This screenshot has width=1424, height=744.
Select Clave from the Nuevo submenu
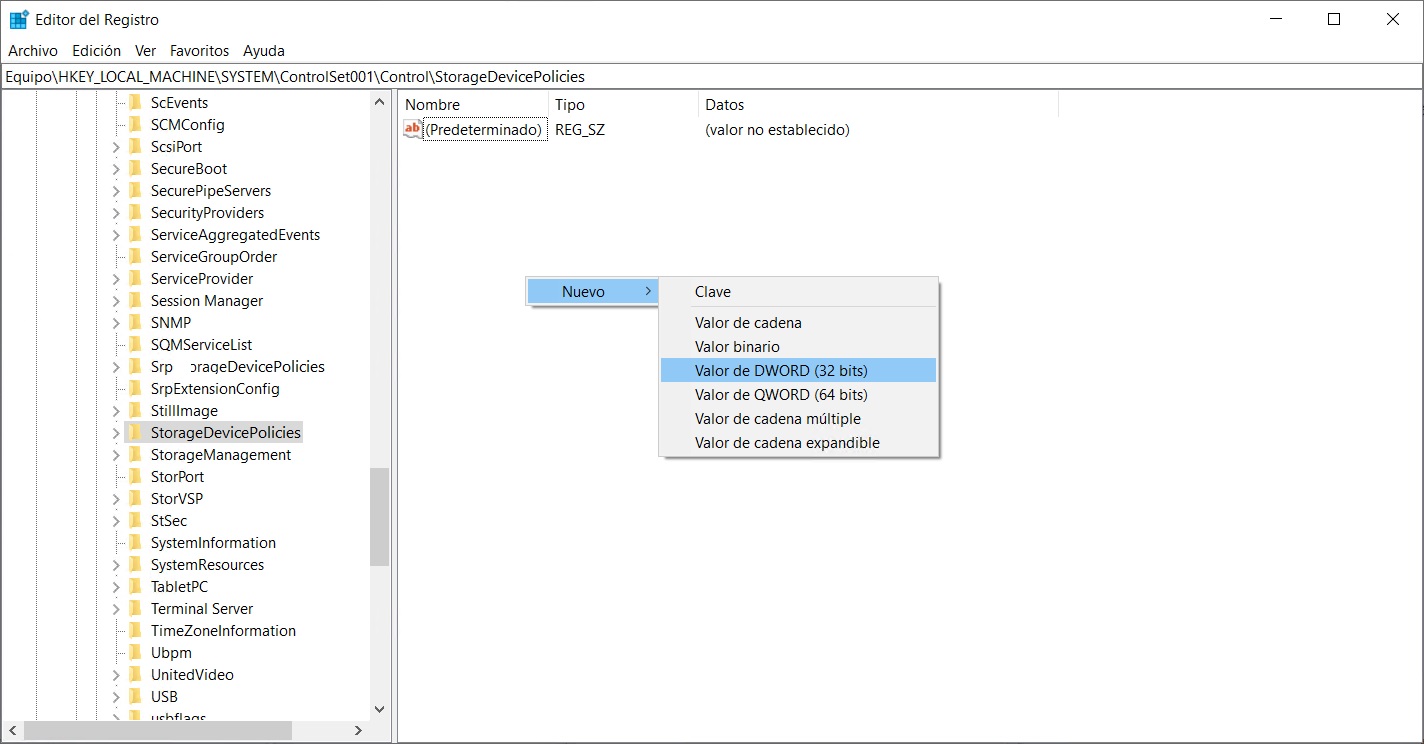click(713, 292)
